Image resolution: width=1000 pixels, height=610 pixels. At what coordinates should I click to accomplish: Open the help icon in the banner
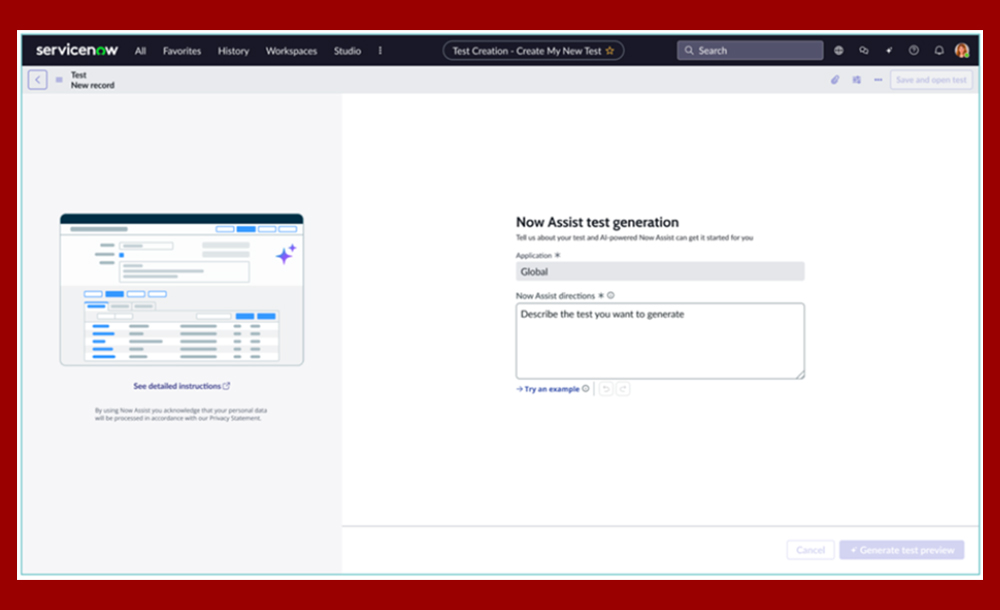913,50
